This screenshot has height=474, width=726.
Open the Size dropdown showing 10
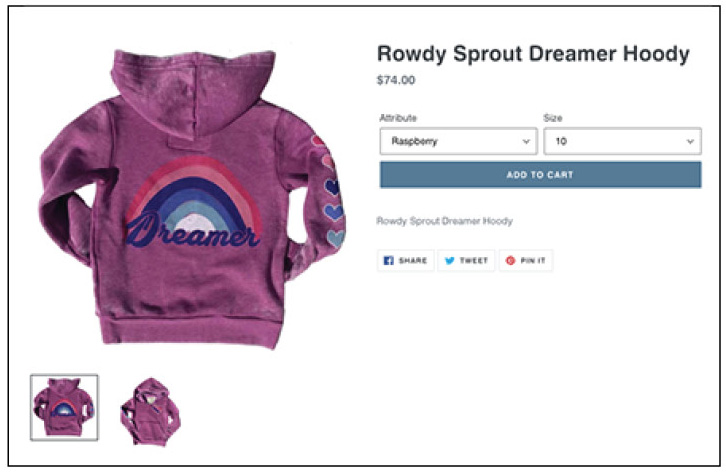(622, 141)
